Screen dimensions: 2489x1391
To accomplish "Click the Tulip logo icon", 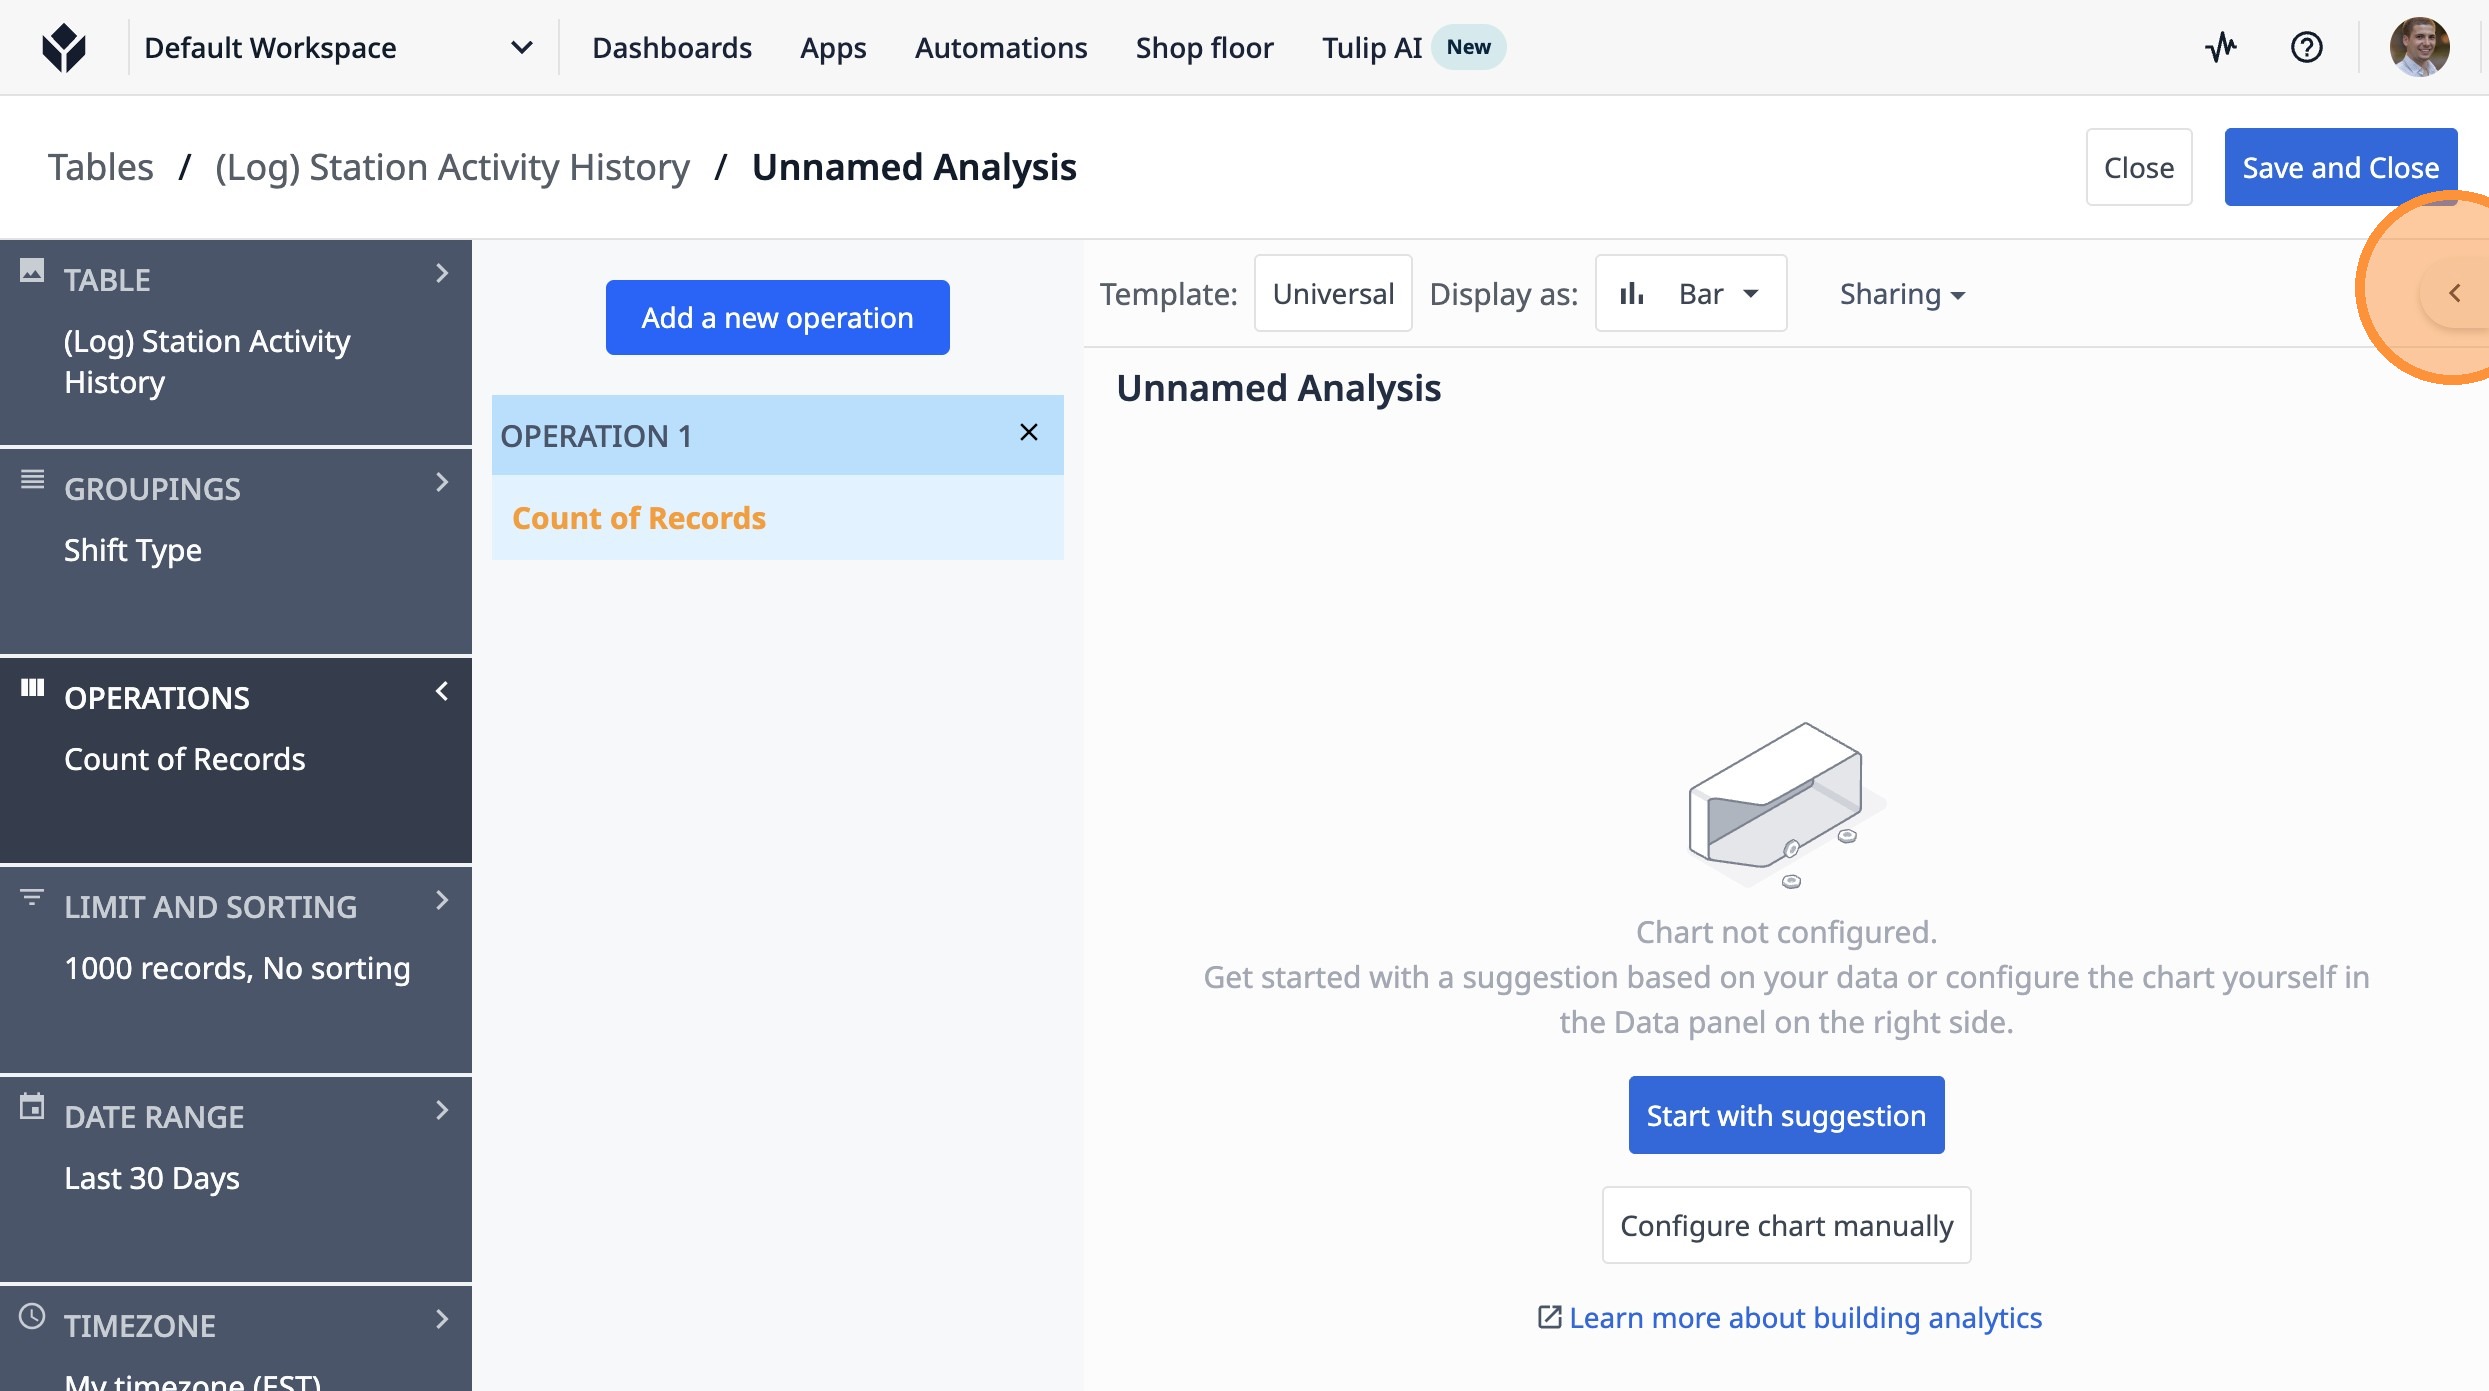I will tap(64, 47).
